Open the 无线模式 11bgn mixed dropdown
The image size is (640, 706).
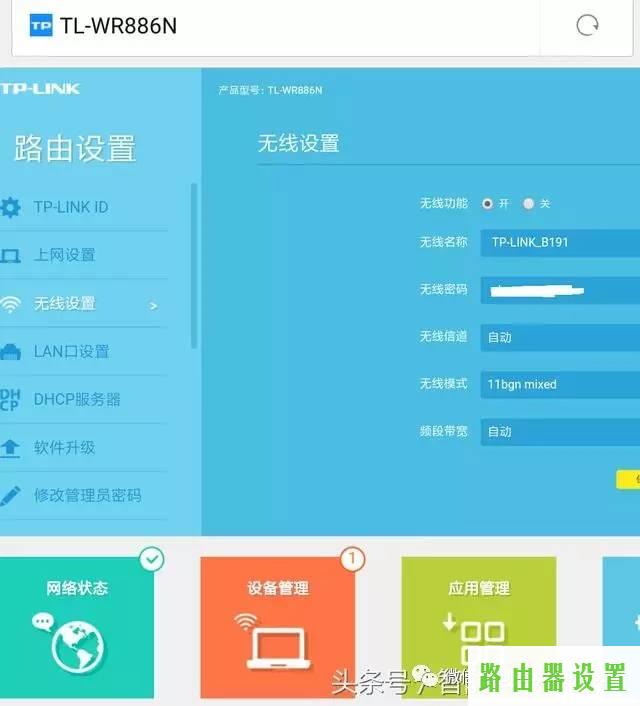pyautogui.click(x=560, y=385)
